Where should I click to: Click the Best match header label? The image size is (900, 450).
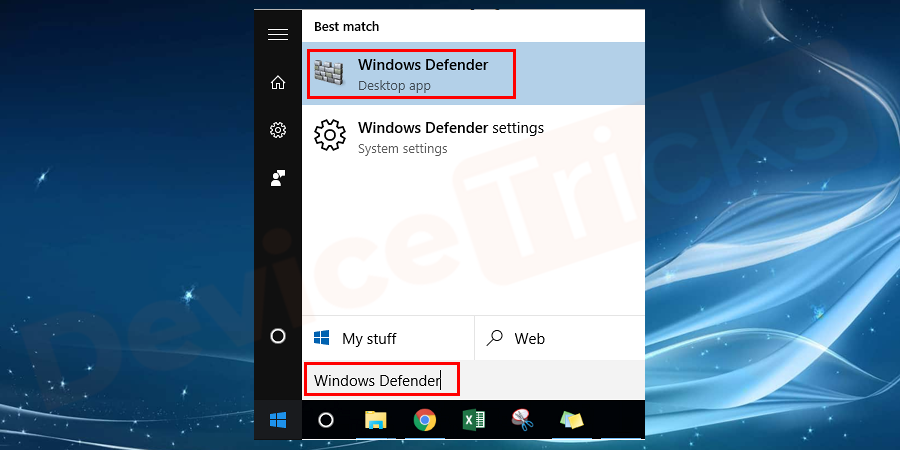347,26
